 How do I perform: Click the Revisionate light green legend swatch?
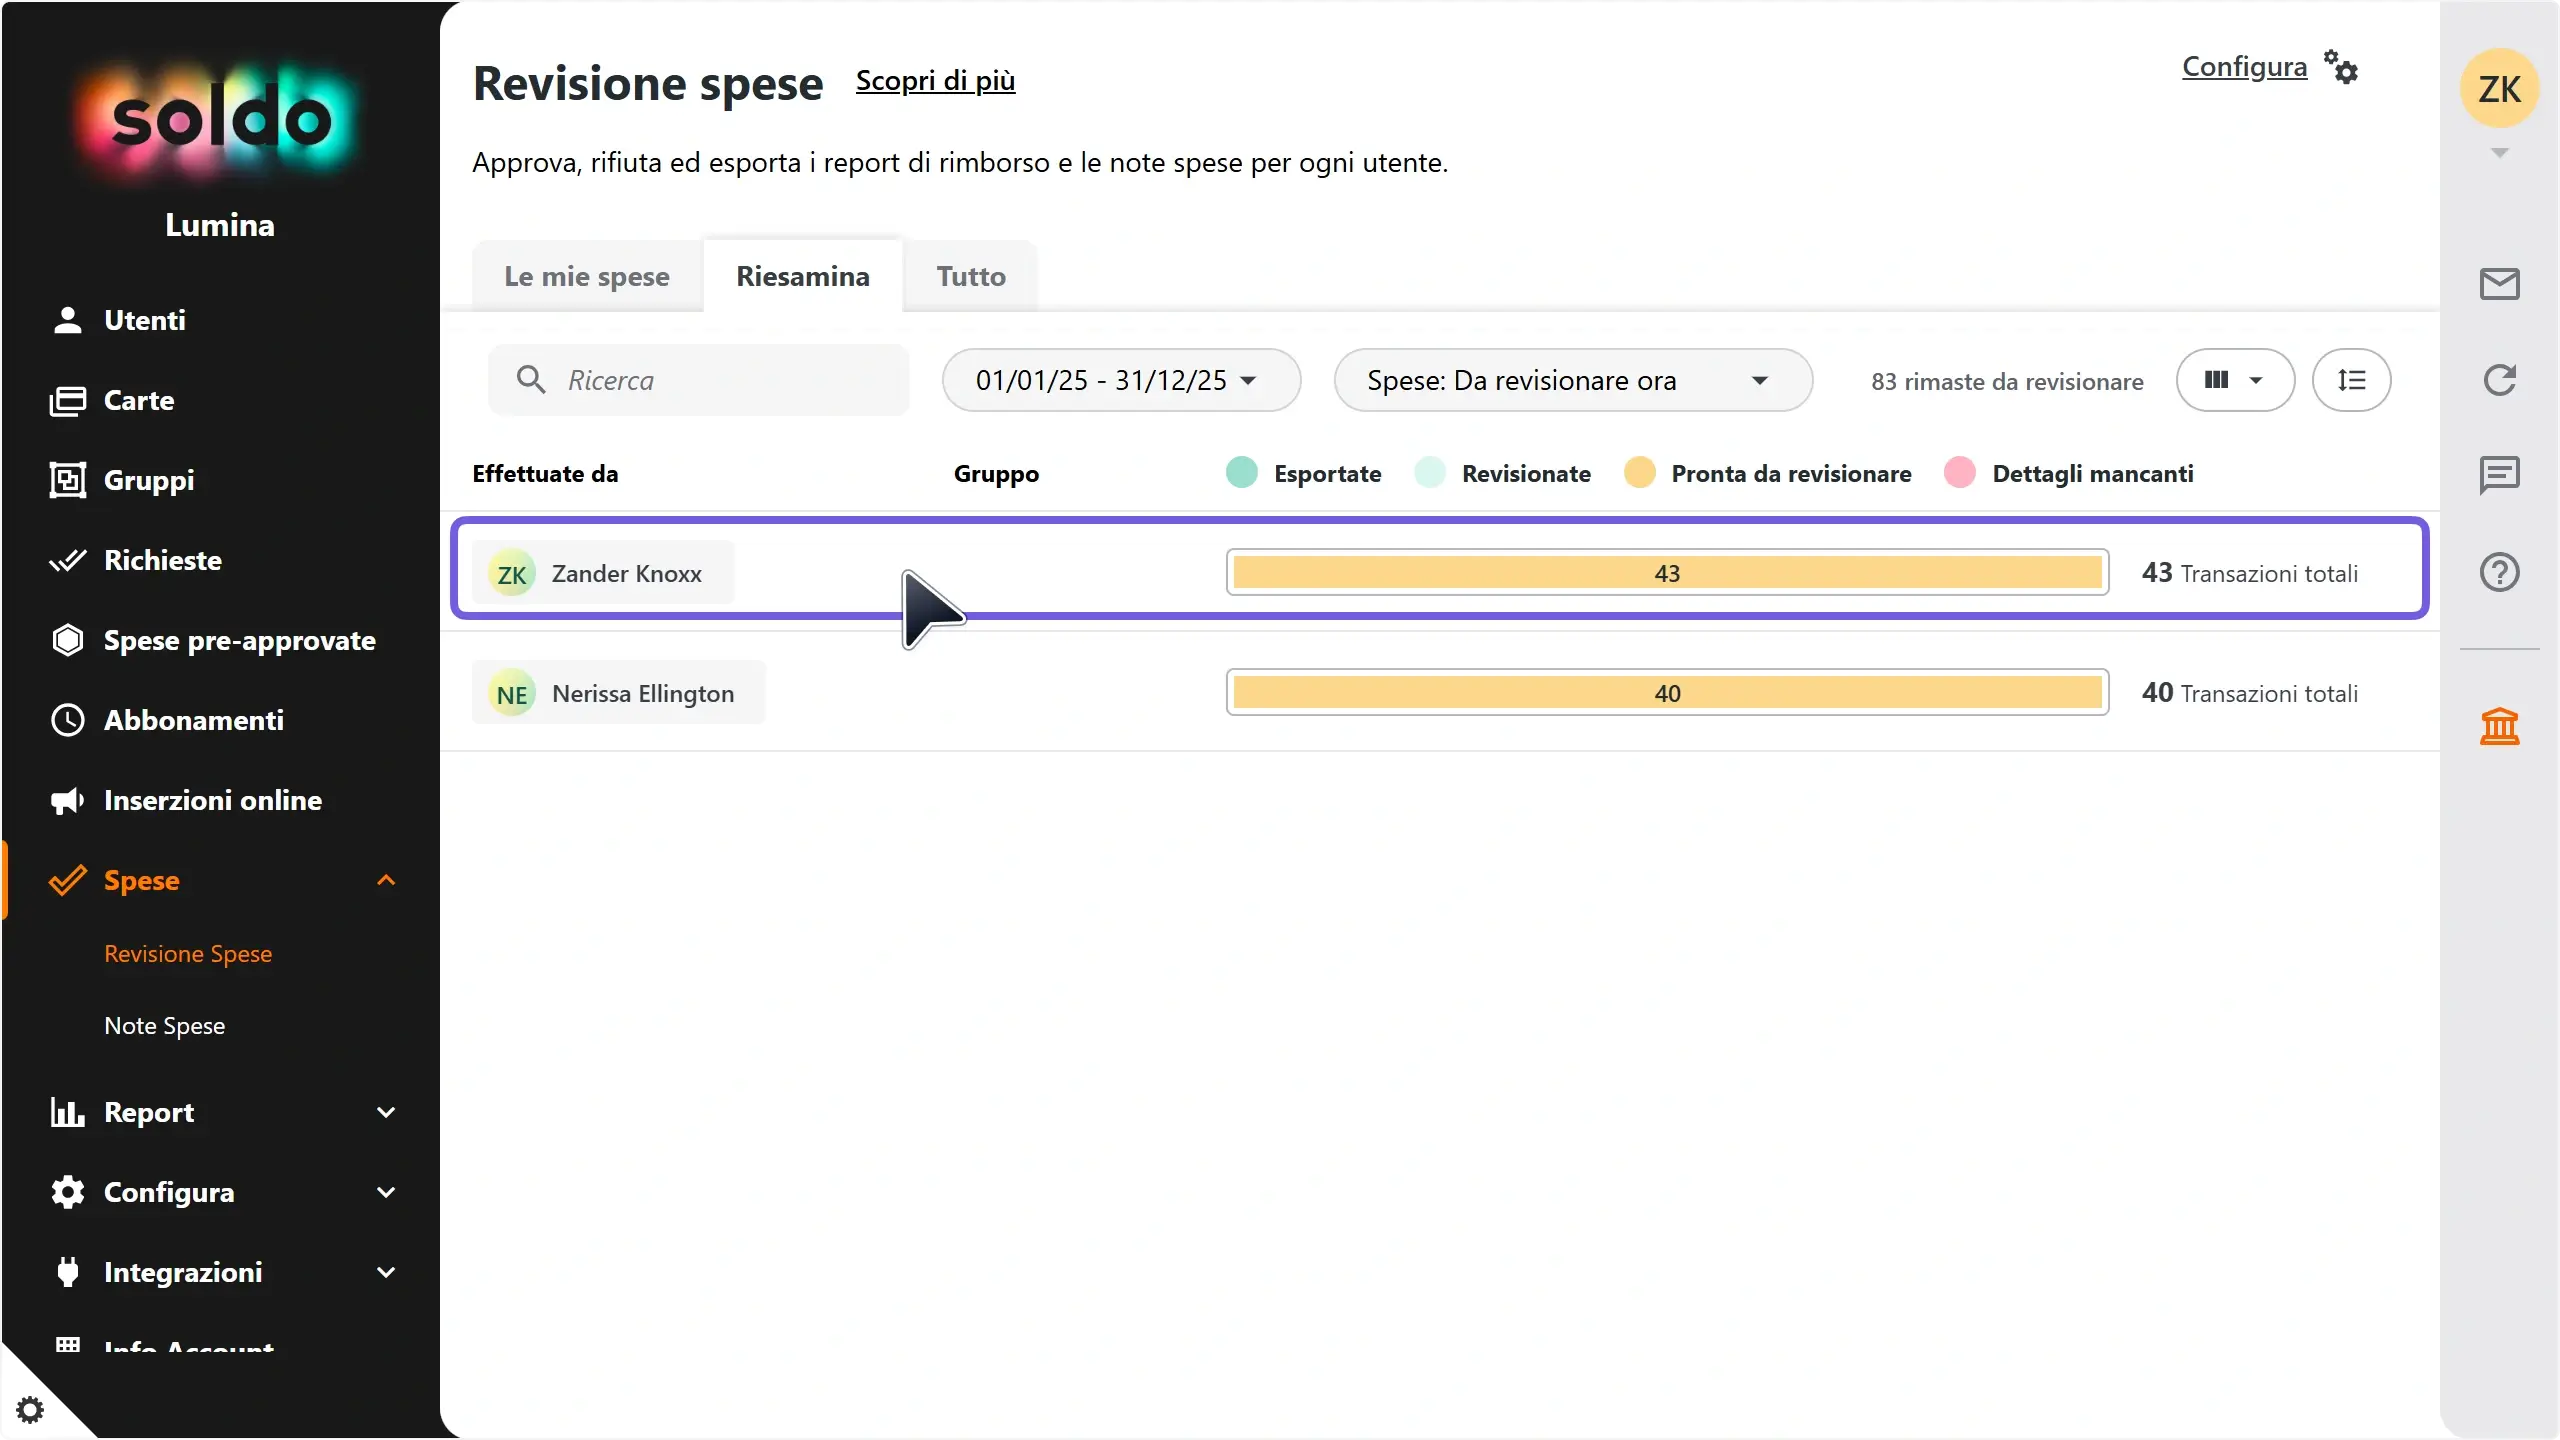click(1430, 473)
